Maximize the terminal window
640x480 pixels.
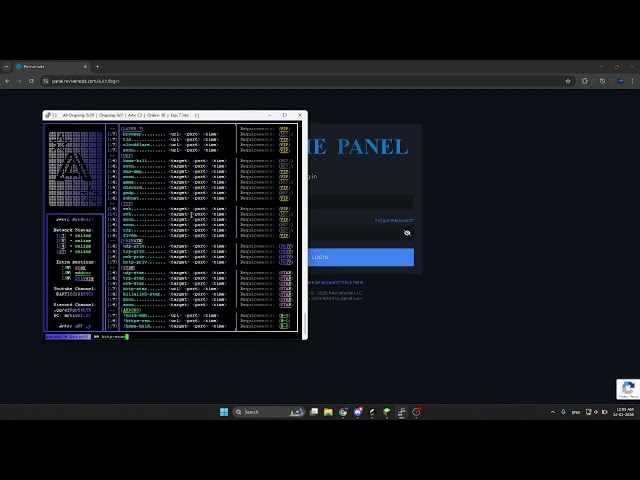coord(284,115)
